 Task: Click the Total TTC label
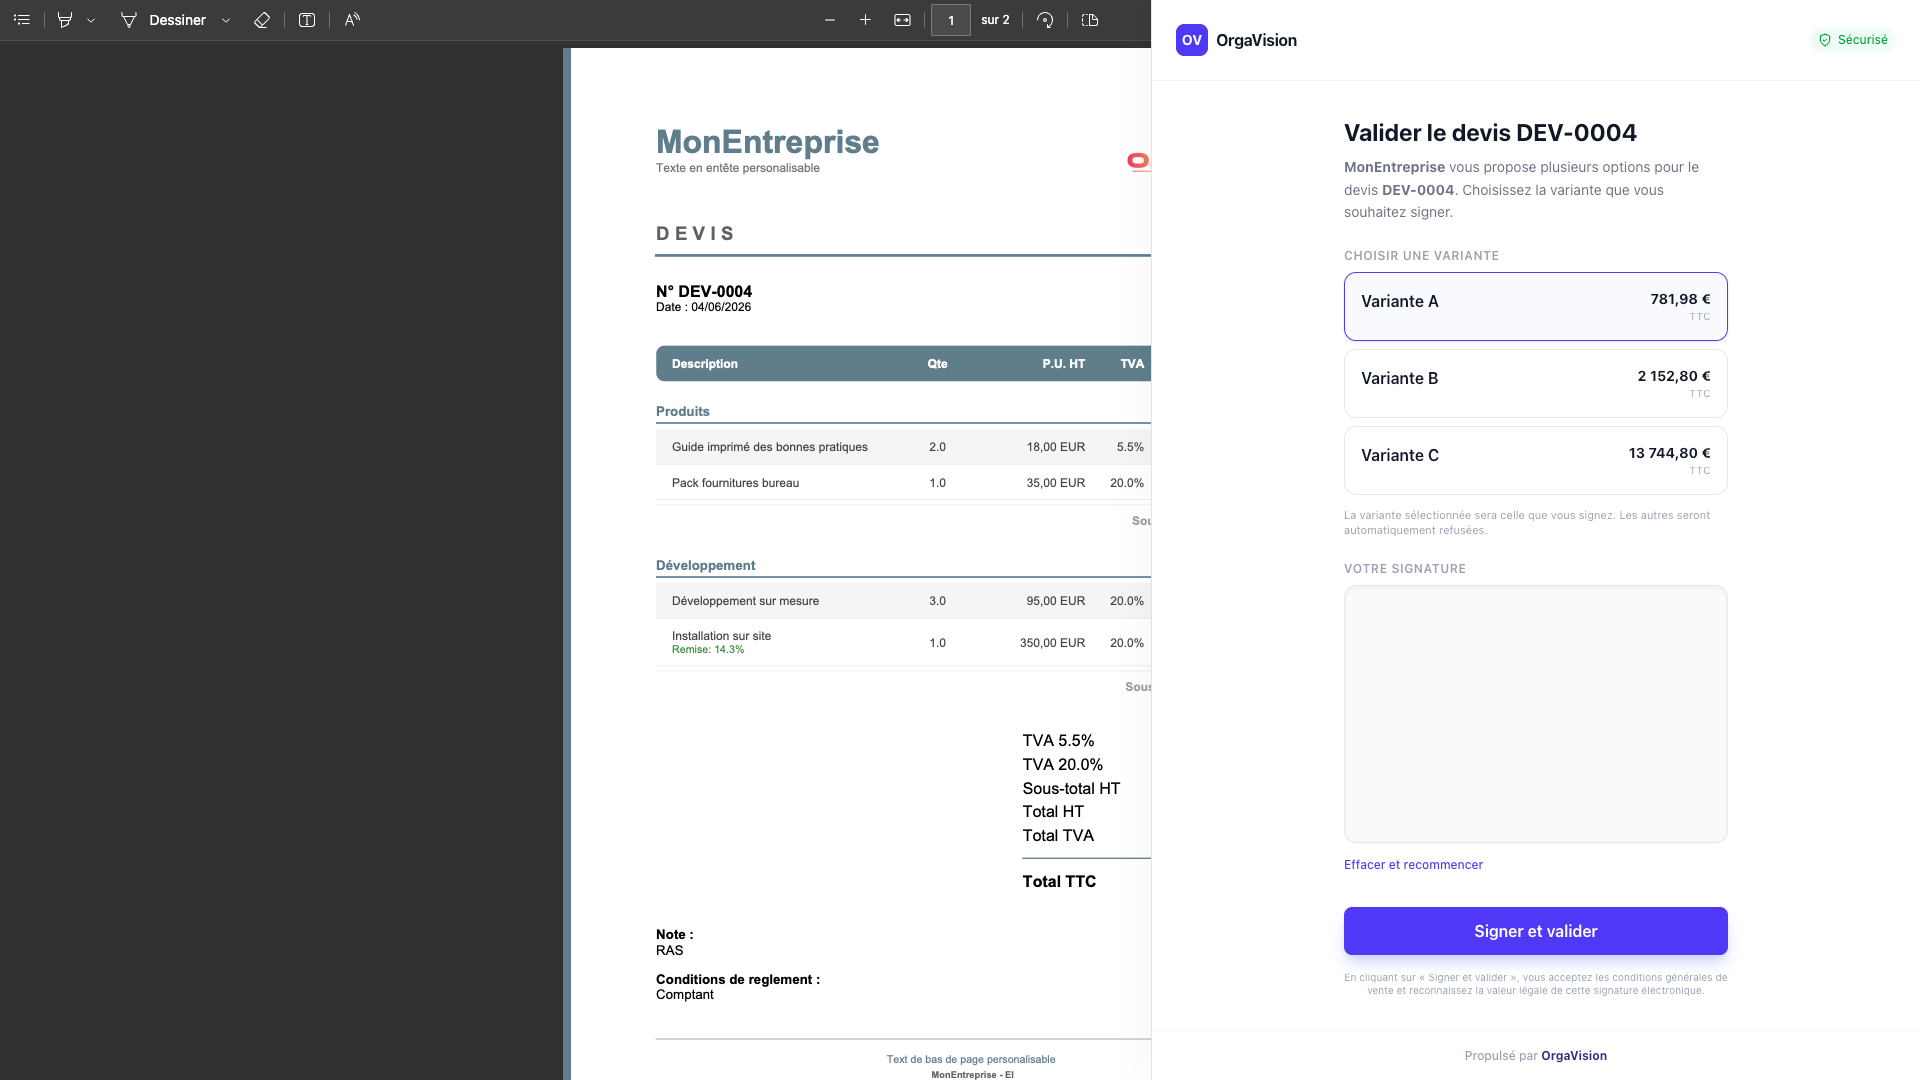(x=1059, y=881)
